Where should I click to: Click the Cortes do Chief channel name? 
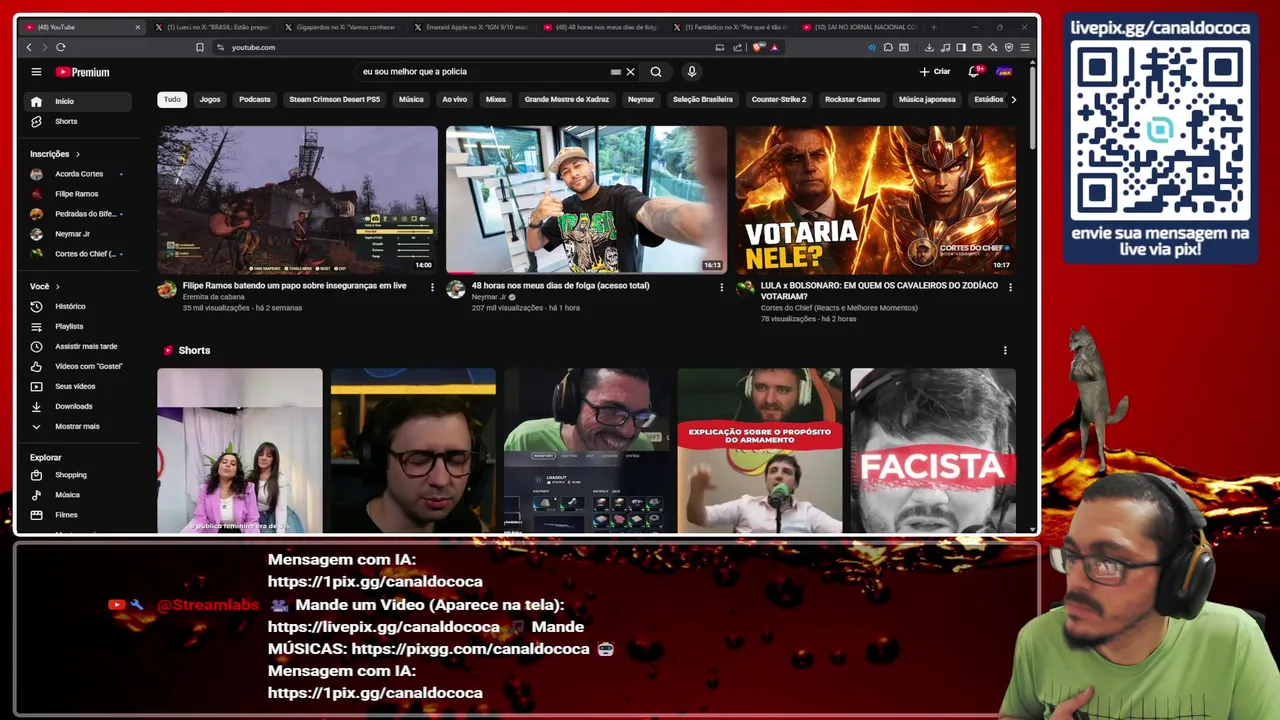(838, 308)
